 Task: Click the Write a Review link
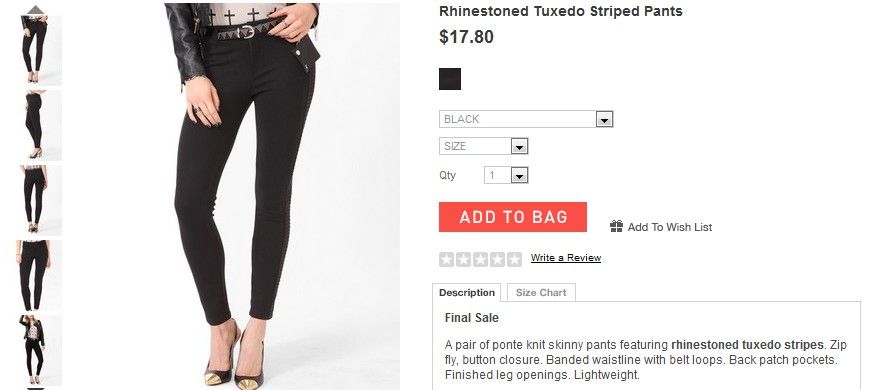coord(565,258)
